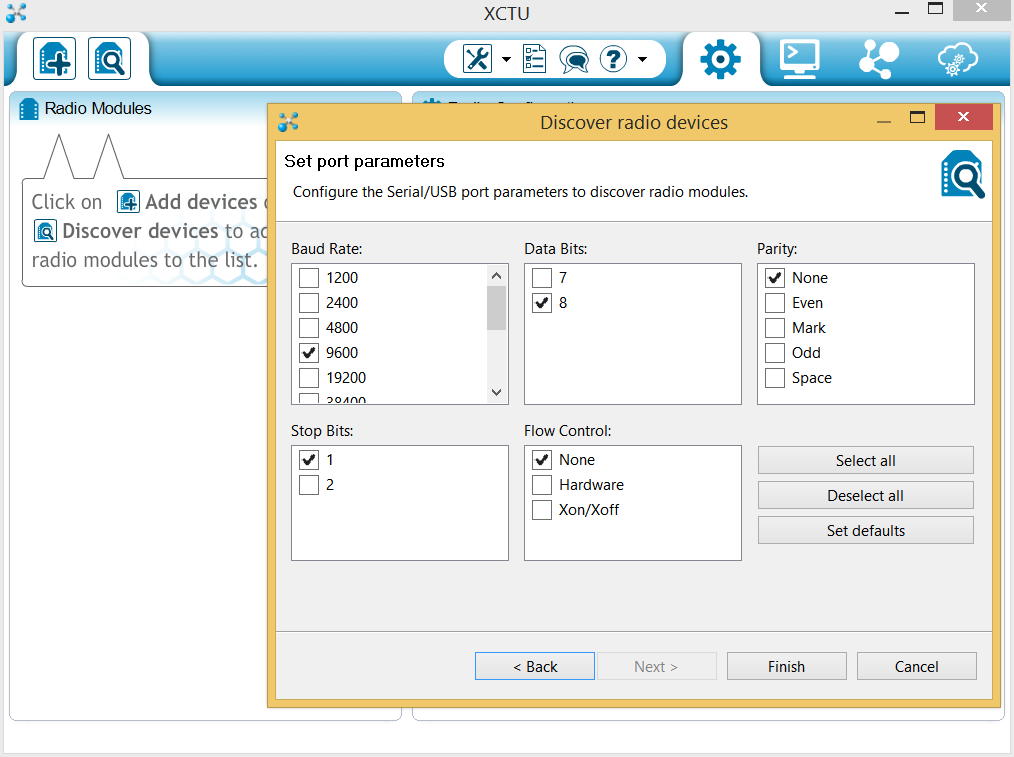Open the feedback chat bubbles icon

pos(574,60)
